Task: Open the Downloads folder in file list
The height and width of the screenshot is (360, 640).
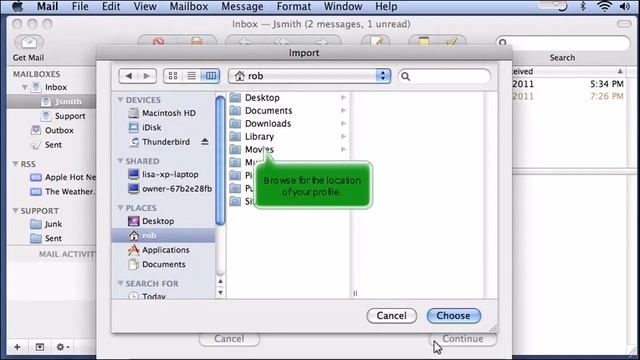Action: click(x=287, y=124)
